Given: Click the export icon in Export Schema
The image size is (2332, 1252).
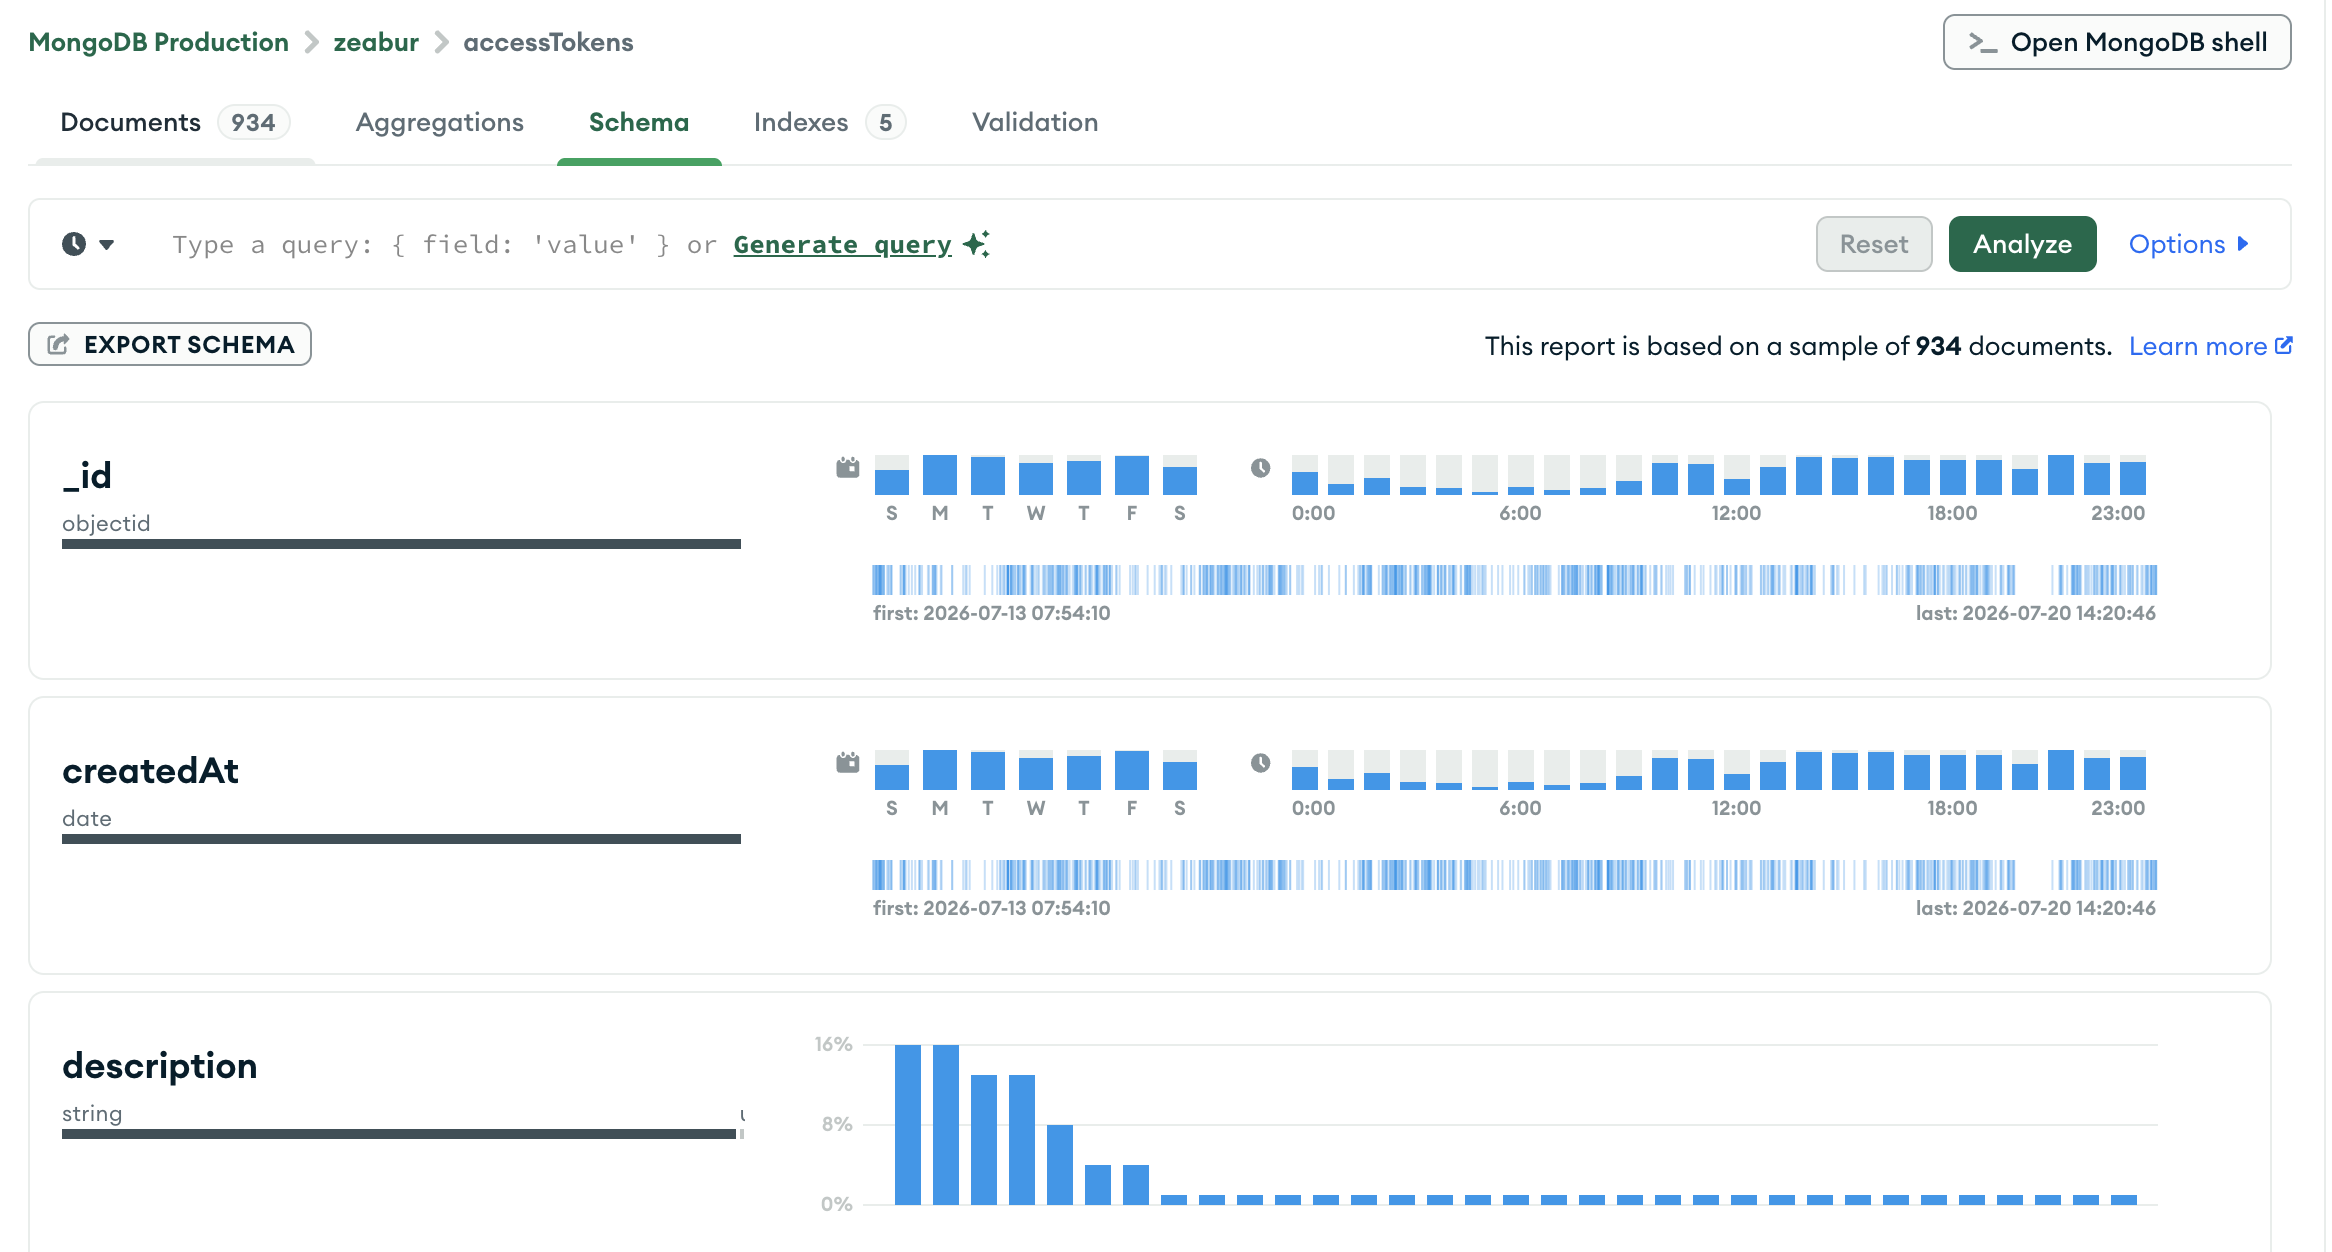Looking at the screenshot, I should tap(59, 345).
